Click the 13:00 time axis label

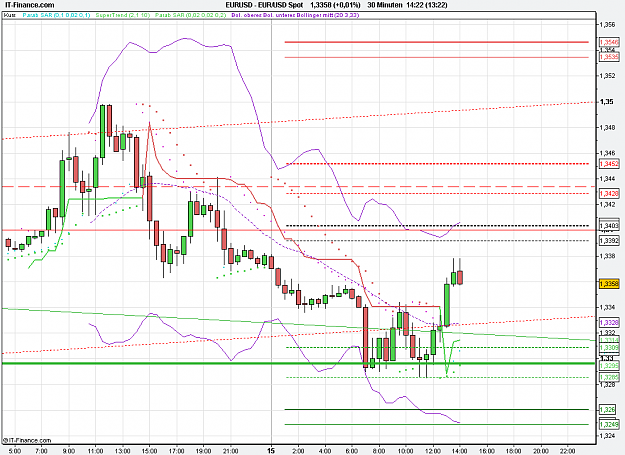(x=122, y=451)
